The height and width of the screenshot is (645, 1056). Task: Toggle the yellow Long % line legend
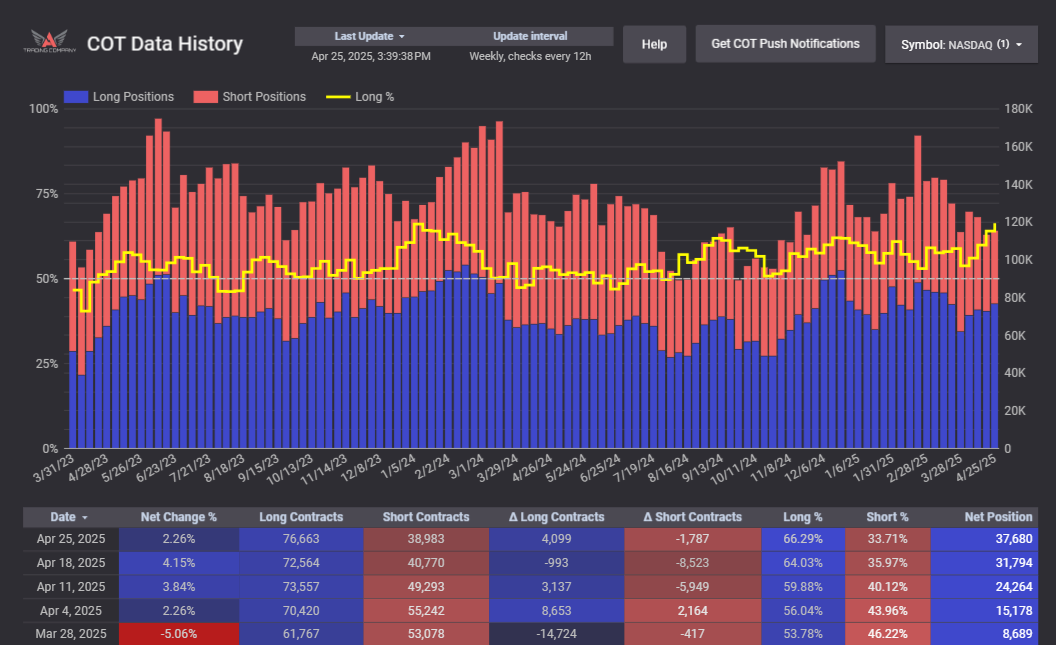click(x=360, y=97)
